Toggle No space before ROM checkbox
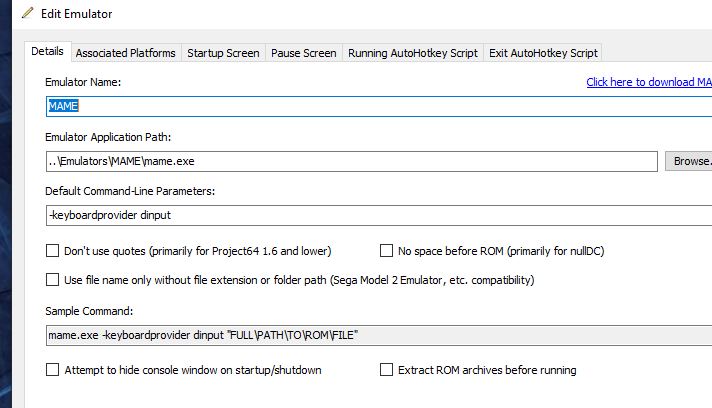The width and height of the screenshot is (712, 408). 386,251
